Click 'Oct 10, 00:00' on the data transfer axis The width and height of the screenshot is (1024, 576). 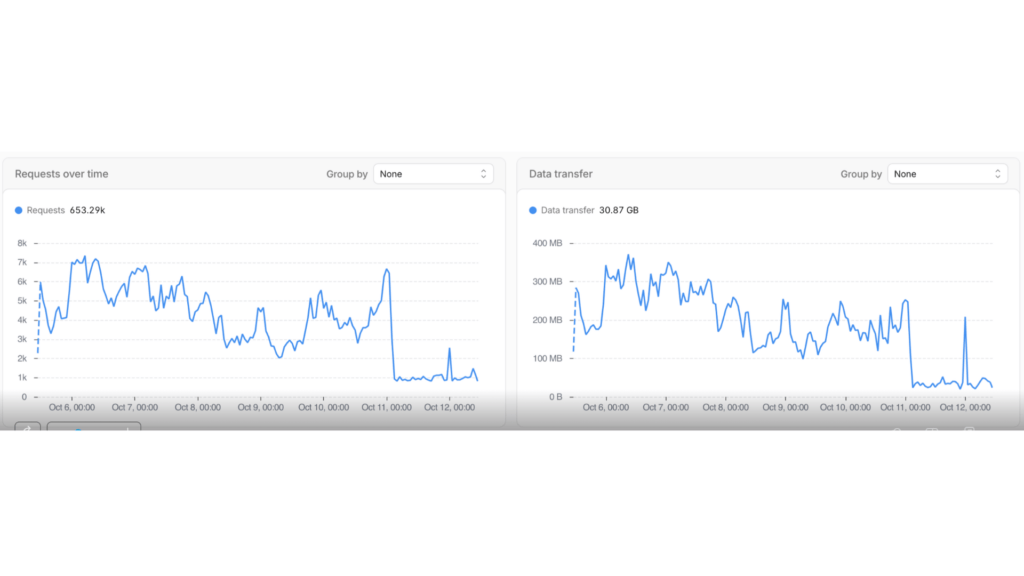845,408
